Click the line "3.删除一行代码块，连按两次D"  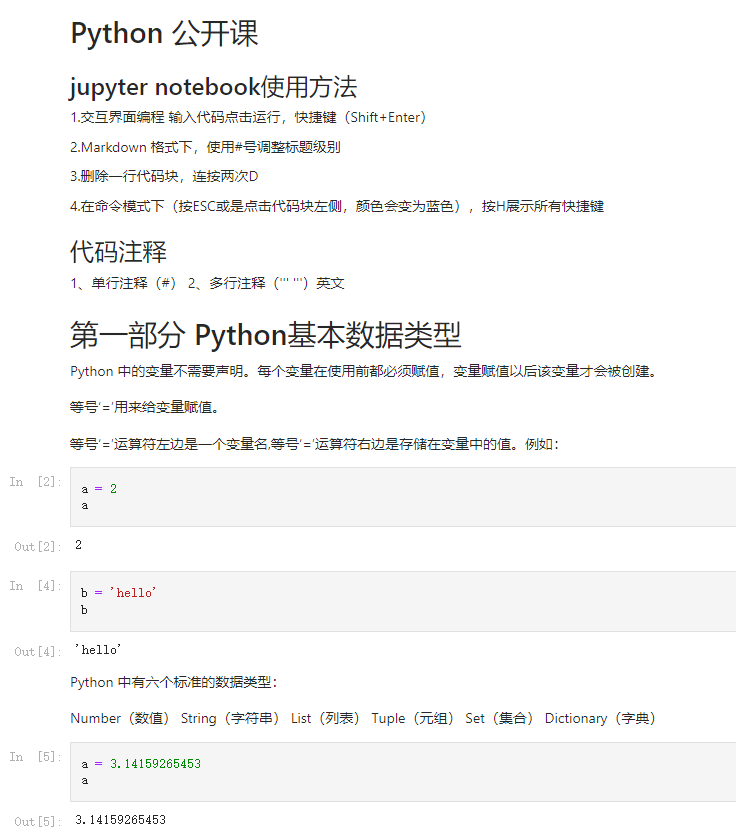[164, 176]
